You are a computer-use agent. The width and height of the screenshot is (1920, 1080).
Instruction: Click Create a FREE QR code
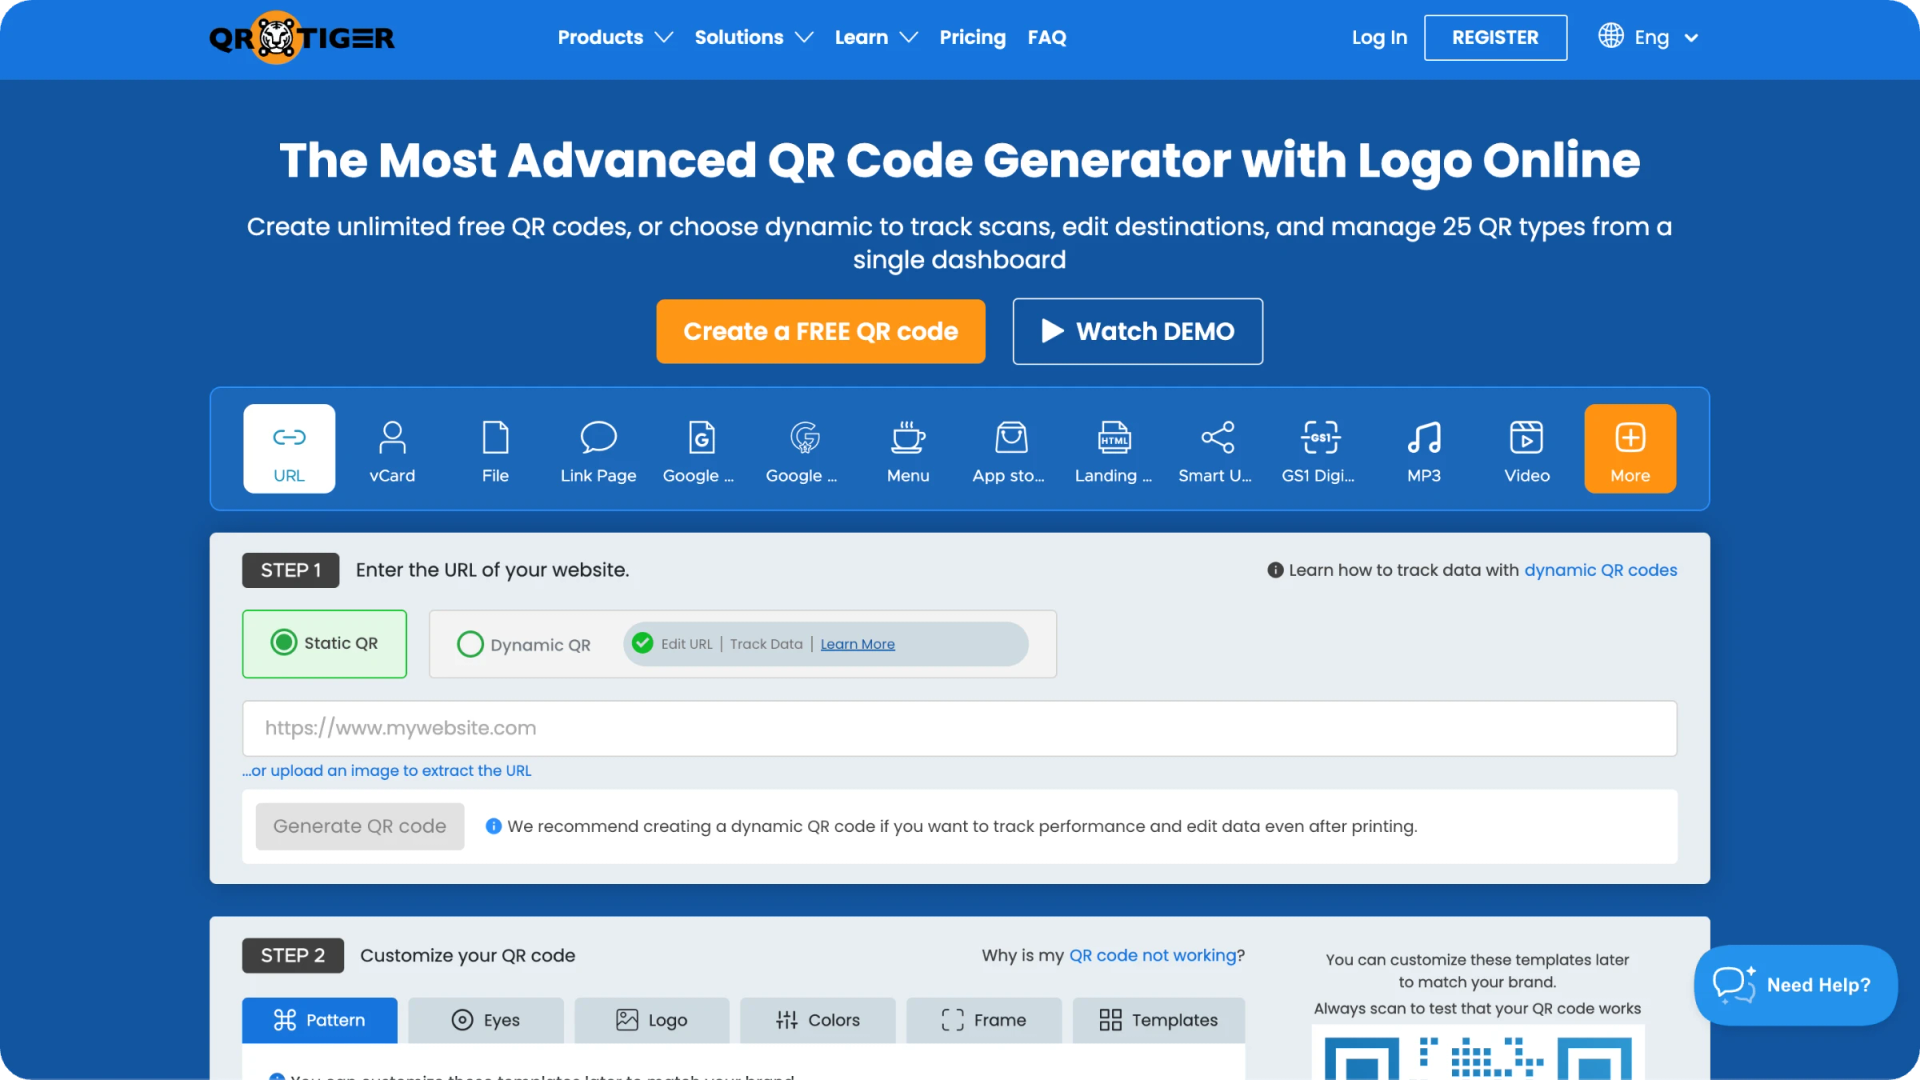[x=821, y=331]
